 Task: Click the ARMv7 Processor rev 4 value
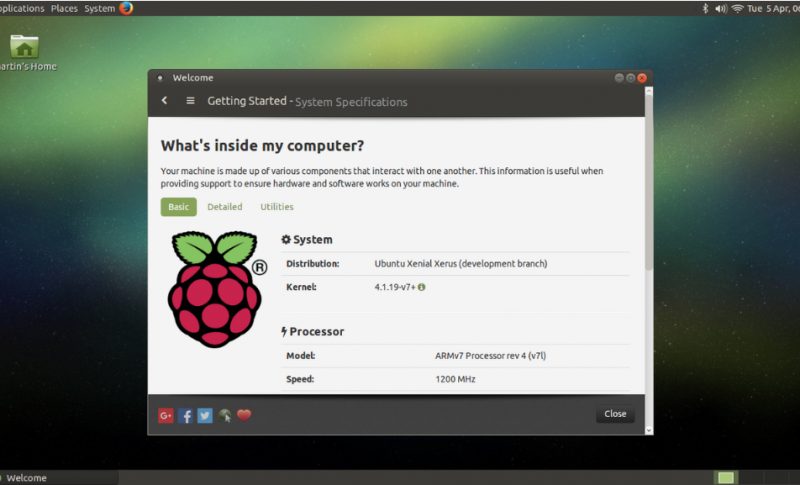coord(490,355)
